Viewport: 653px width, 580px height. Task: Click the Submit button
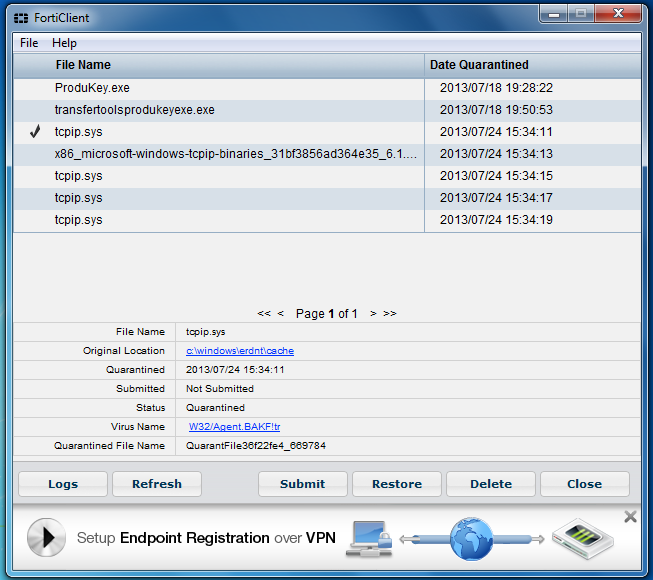pos(303,484)
